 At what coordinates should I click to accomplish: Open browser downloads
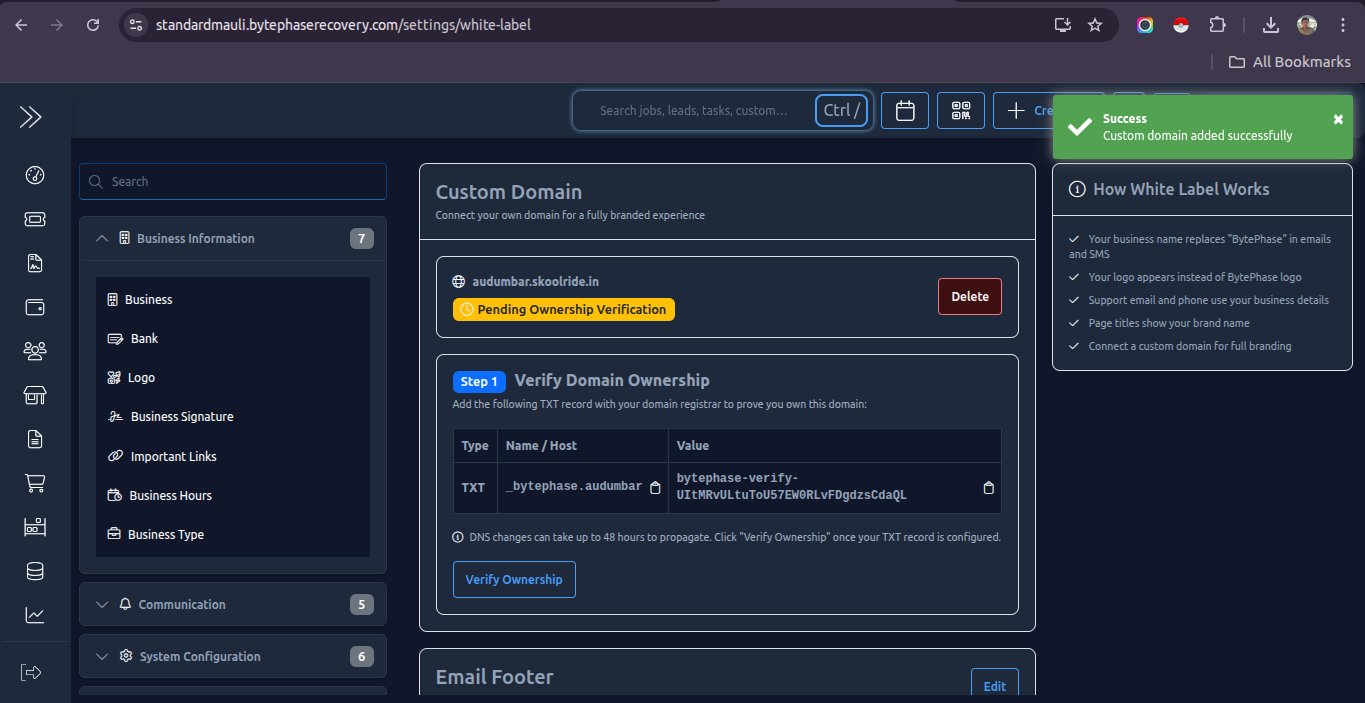click(1271, 25)
